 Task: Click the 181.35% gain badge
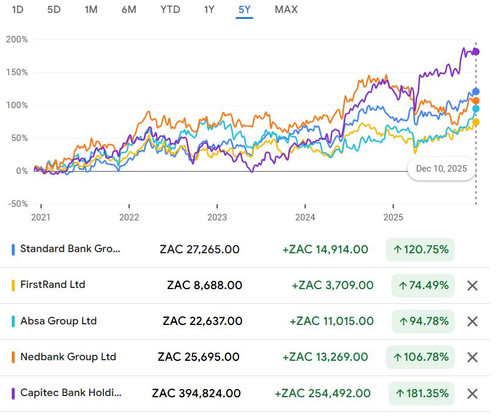click(x=422, y=394)
